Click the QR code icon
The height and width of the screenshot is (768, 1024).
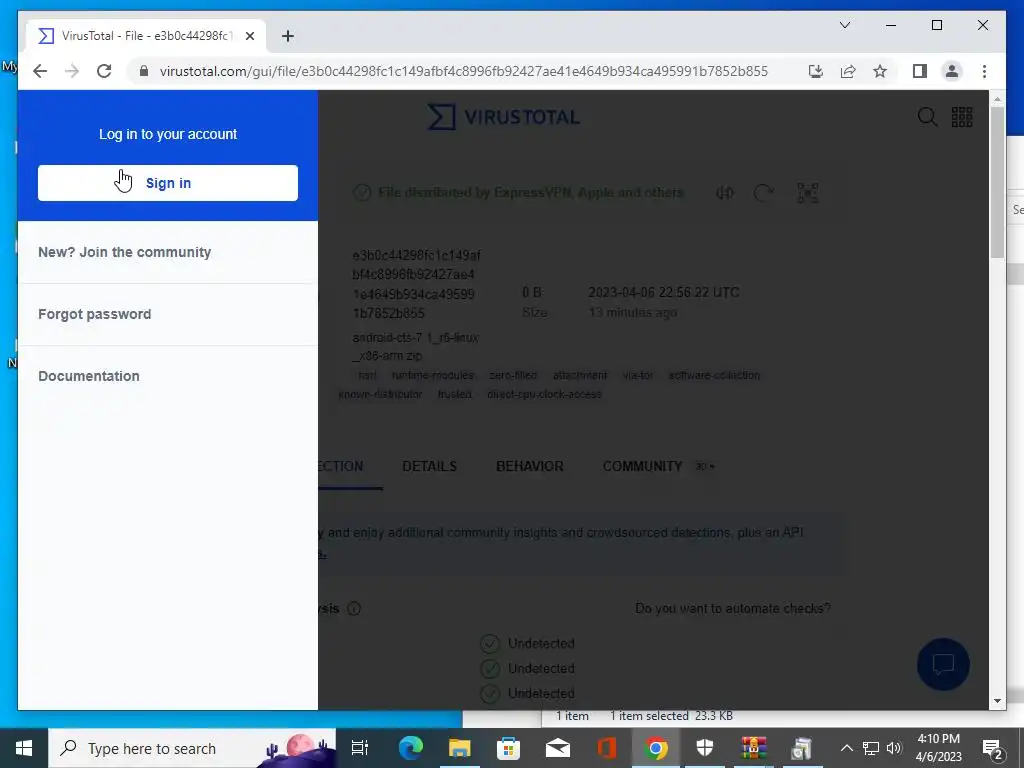pyautogui.click(x=808, y=193)
